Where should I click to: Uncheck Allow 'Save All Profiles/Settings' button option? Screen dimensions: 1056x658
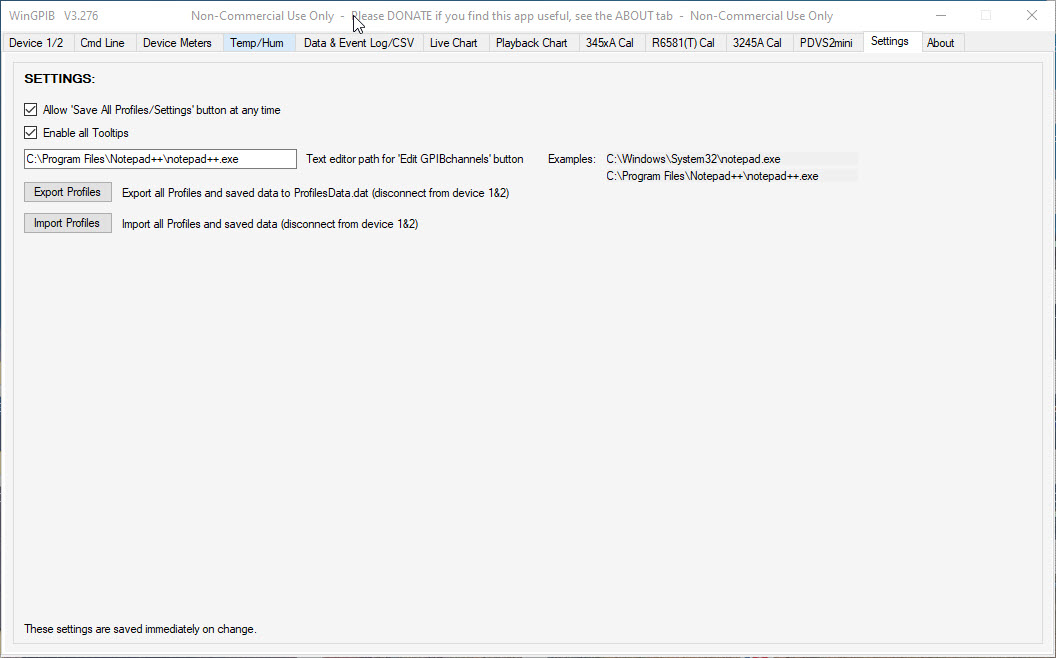pos(30,110)
